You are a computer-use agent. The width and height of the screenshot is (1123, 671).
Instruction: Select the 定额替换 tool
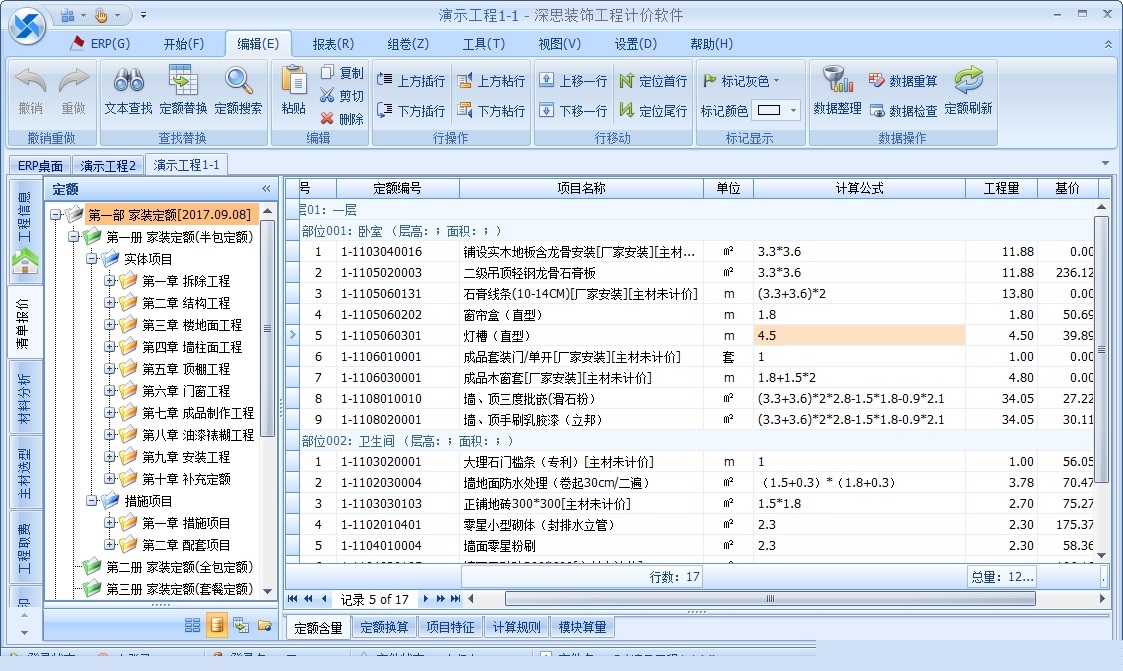point(183,88)
